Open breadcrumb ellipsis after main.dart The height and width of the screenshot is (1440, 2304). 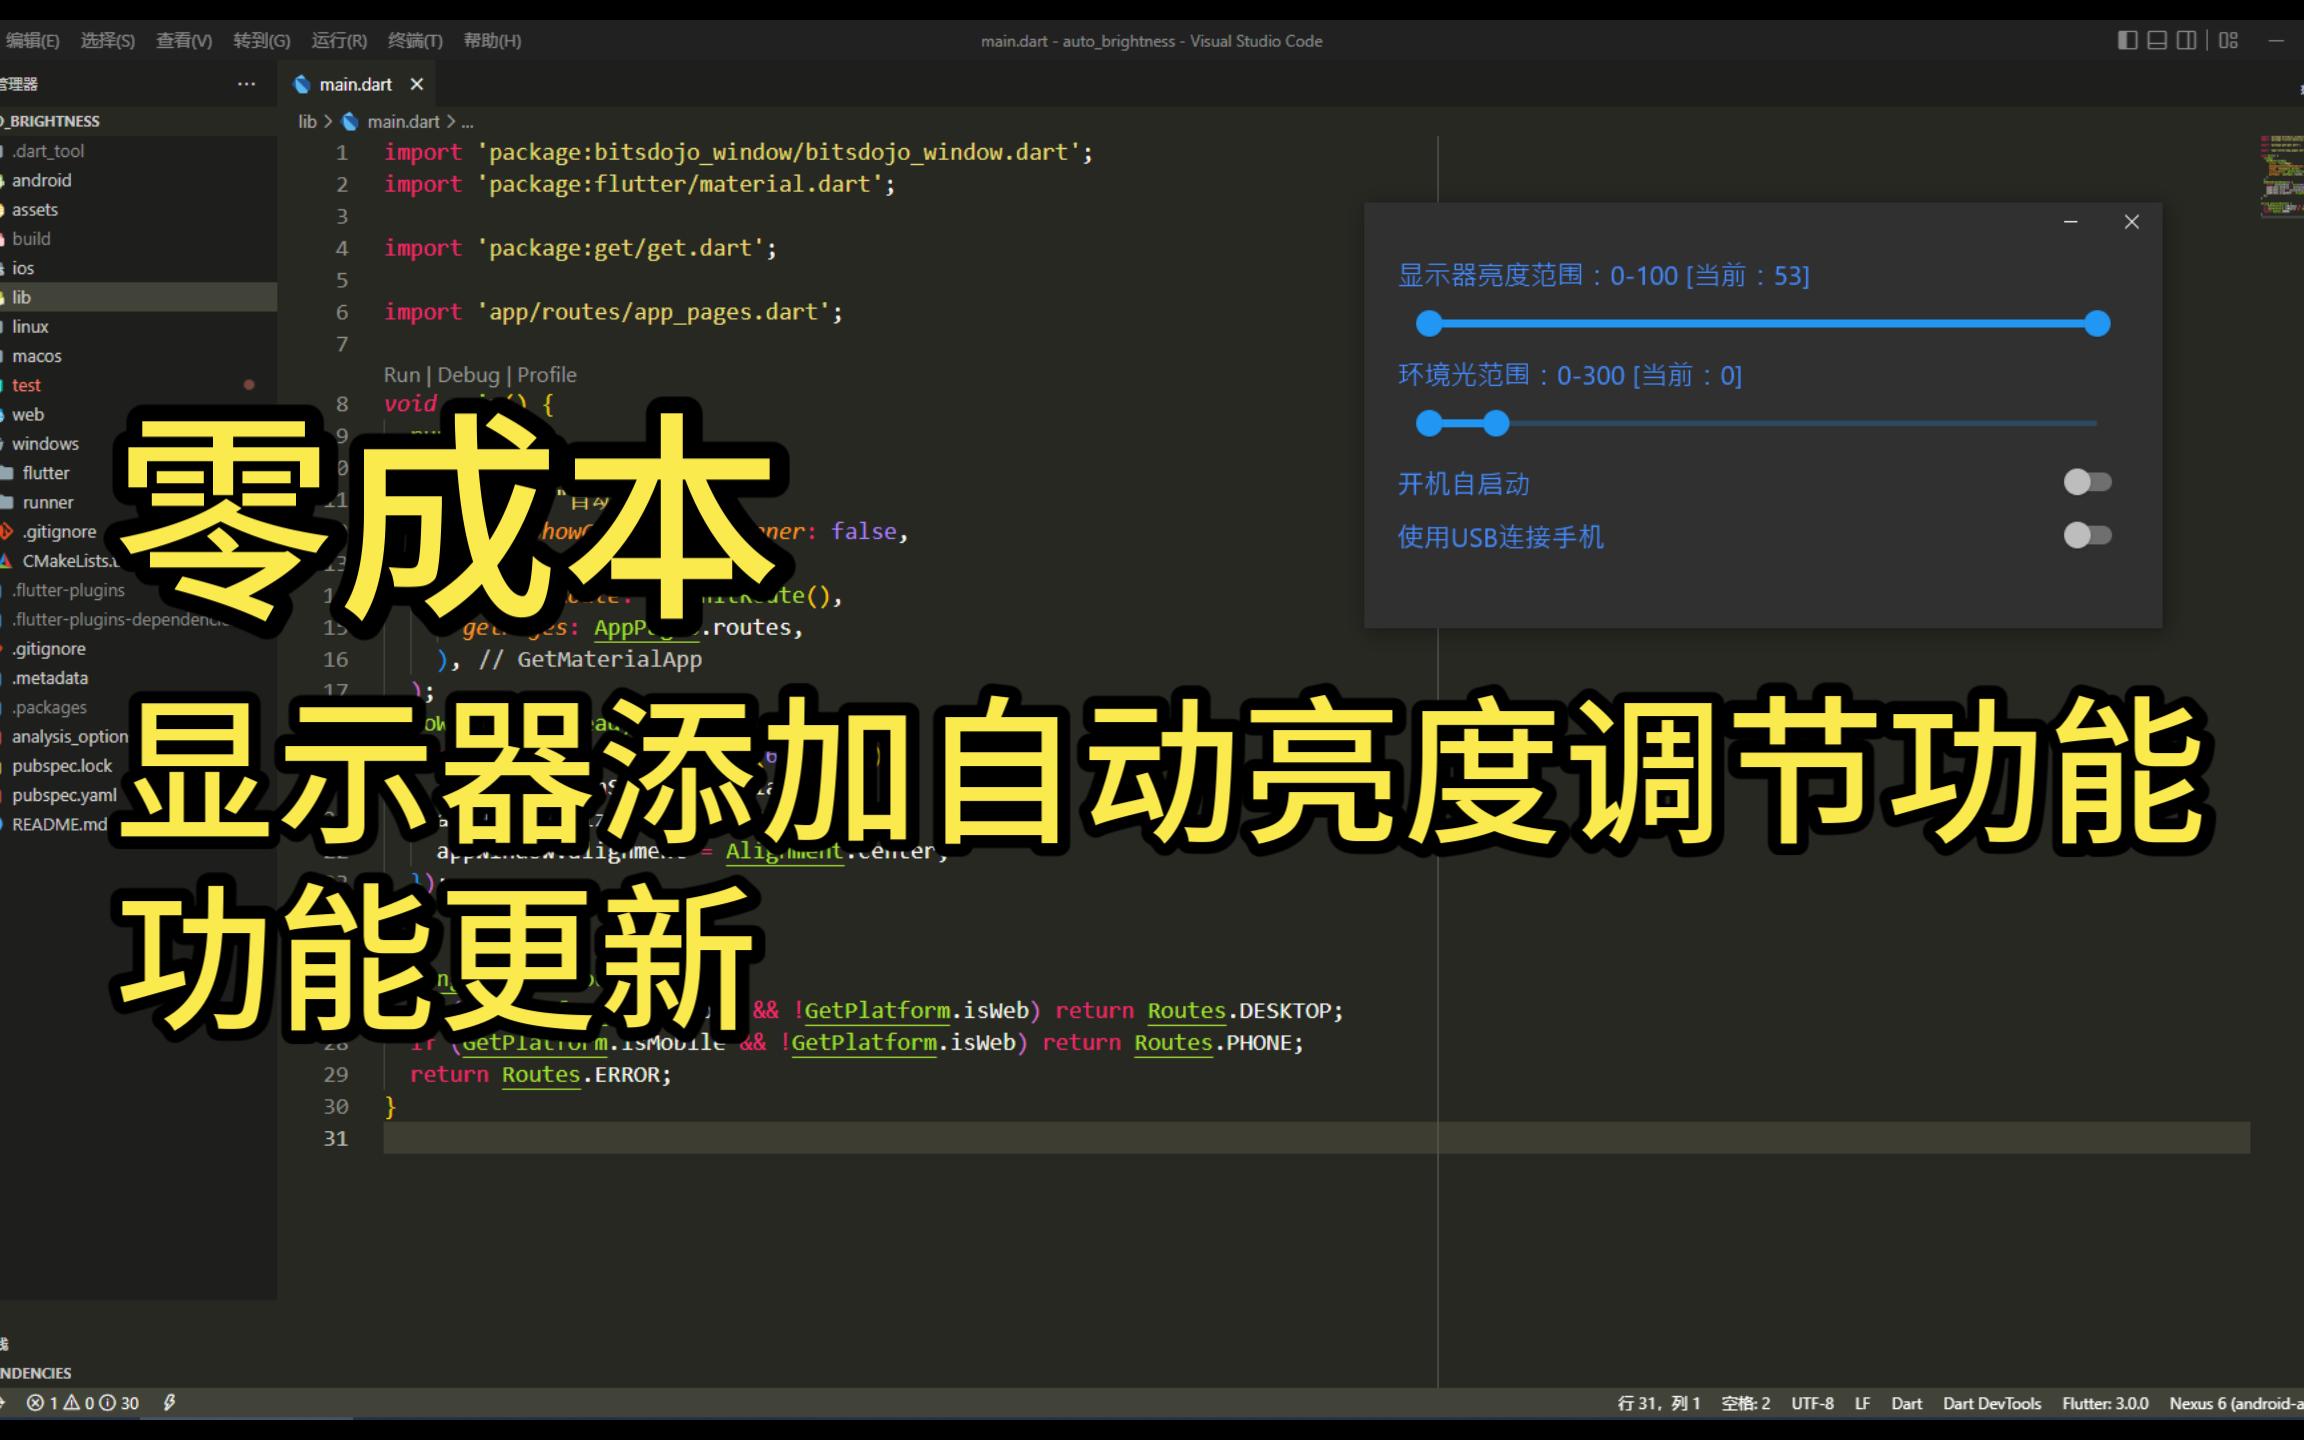coord(467,121)
